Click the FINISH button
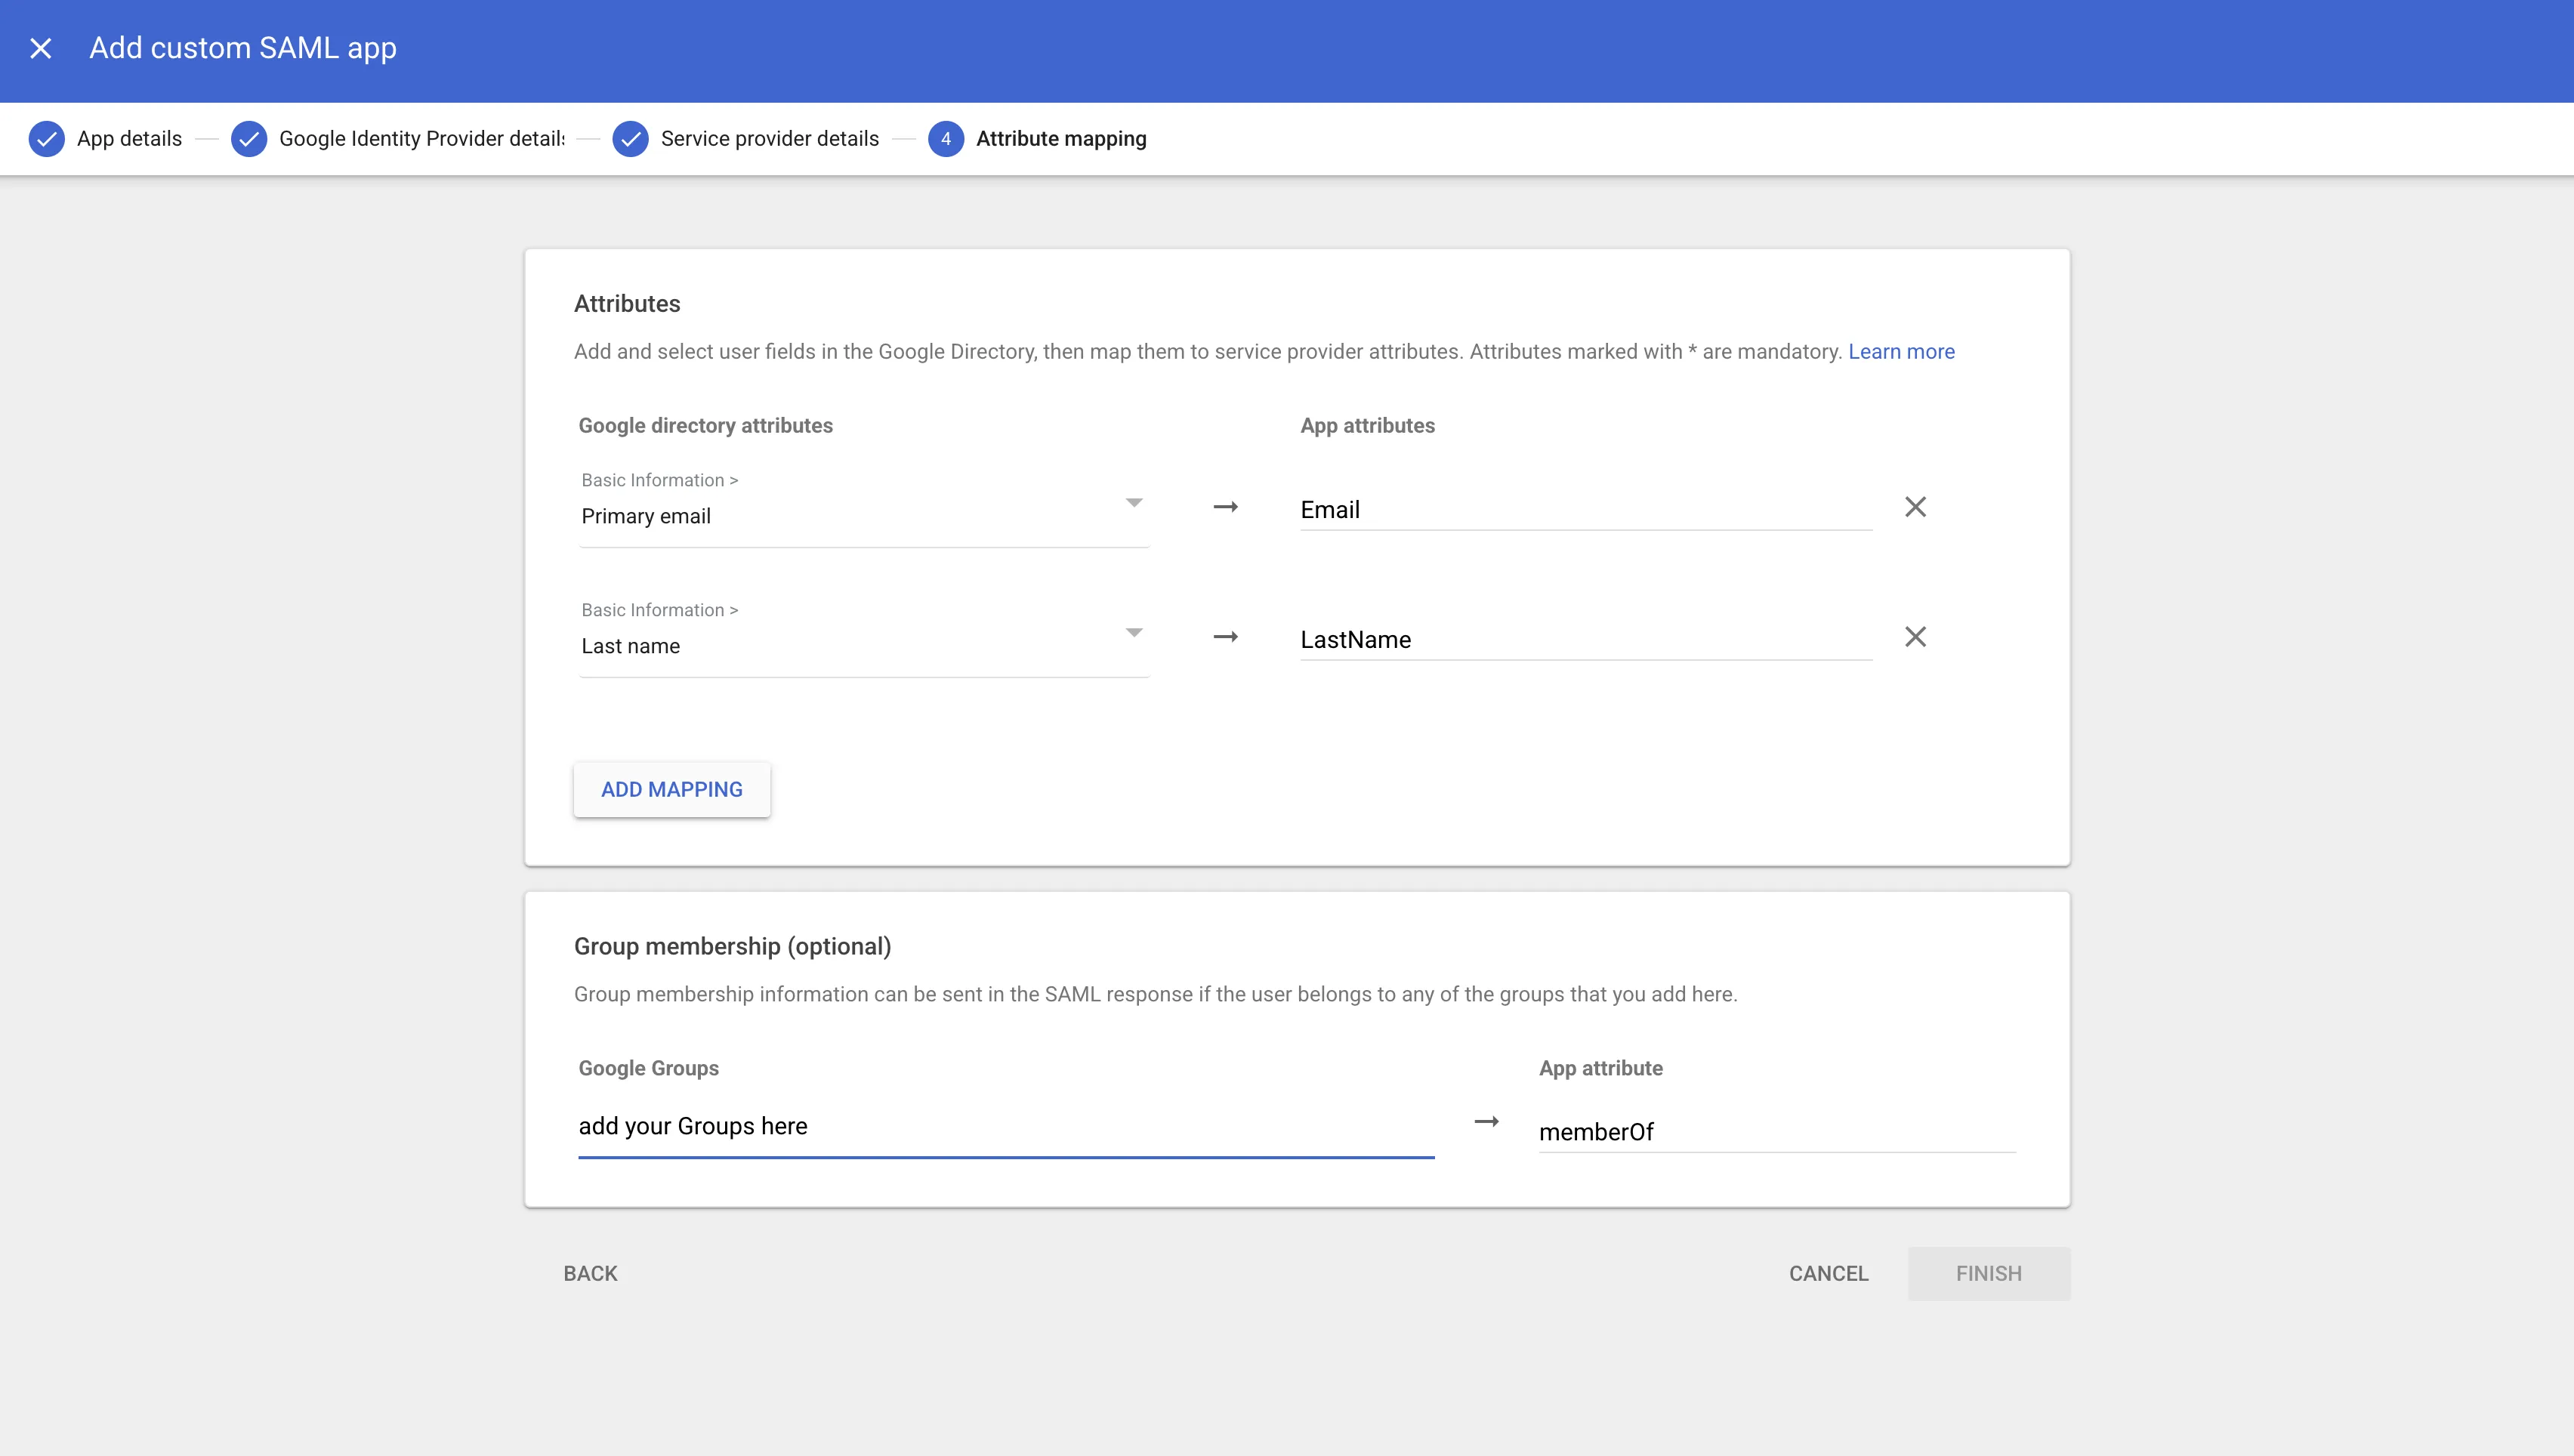The width and height of the screenshot is (2574, 1456). (x=1988, y=1274)
